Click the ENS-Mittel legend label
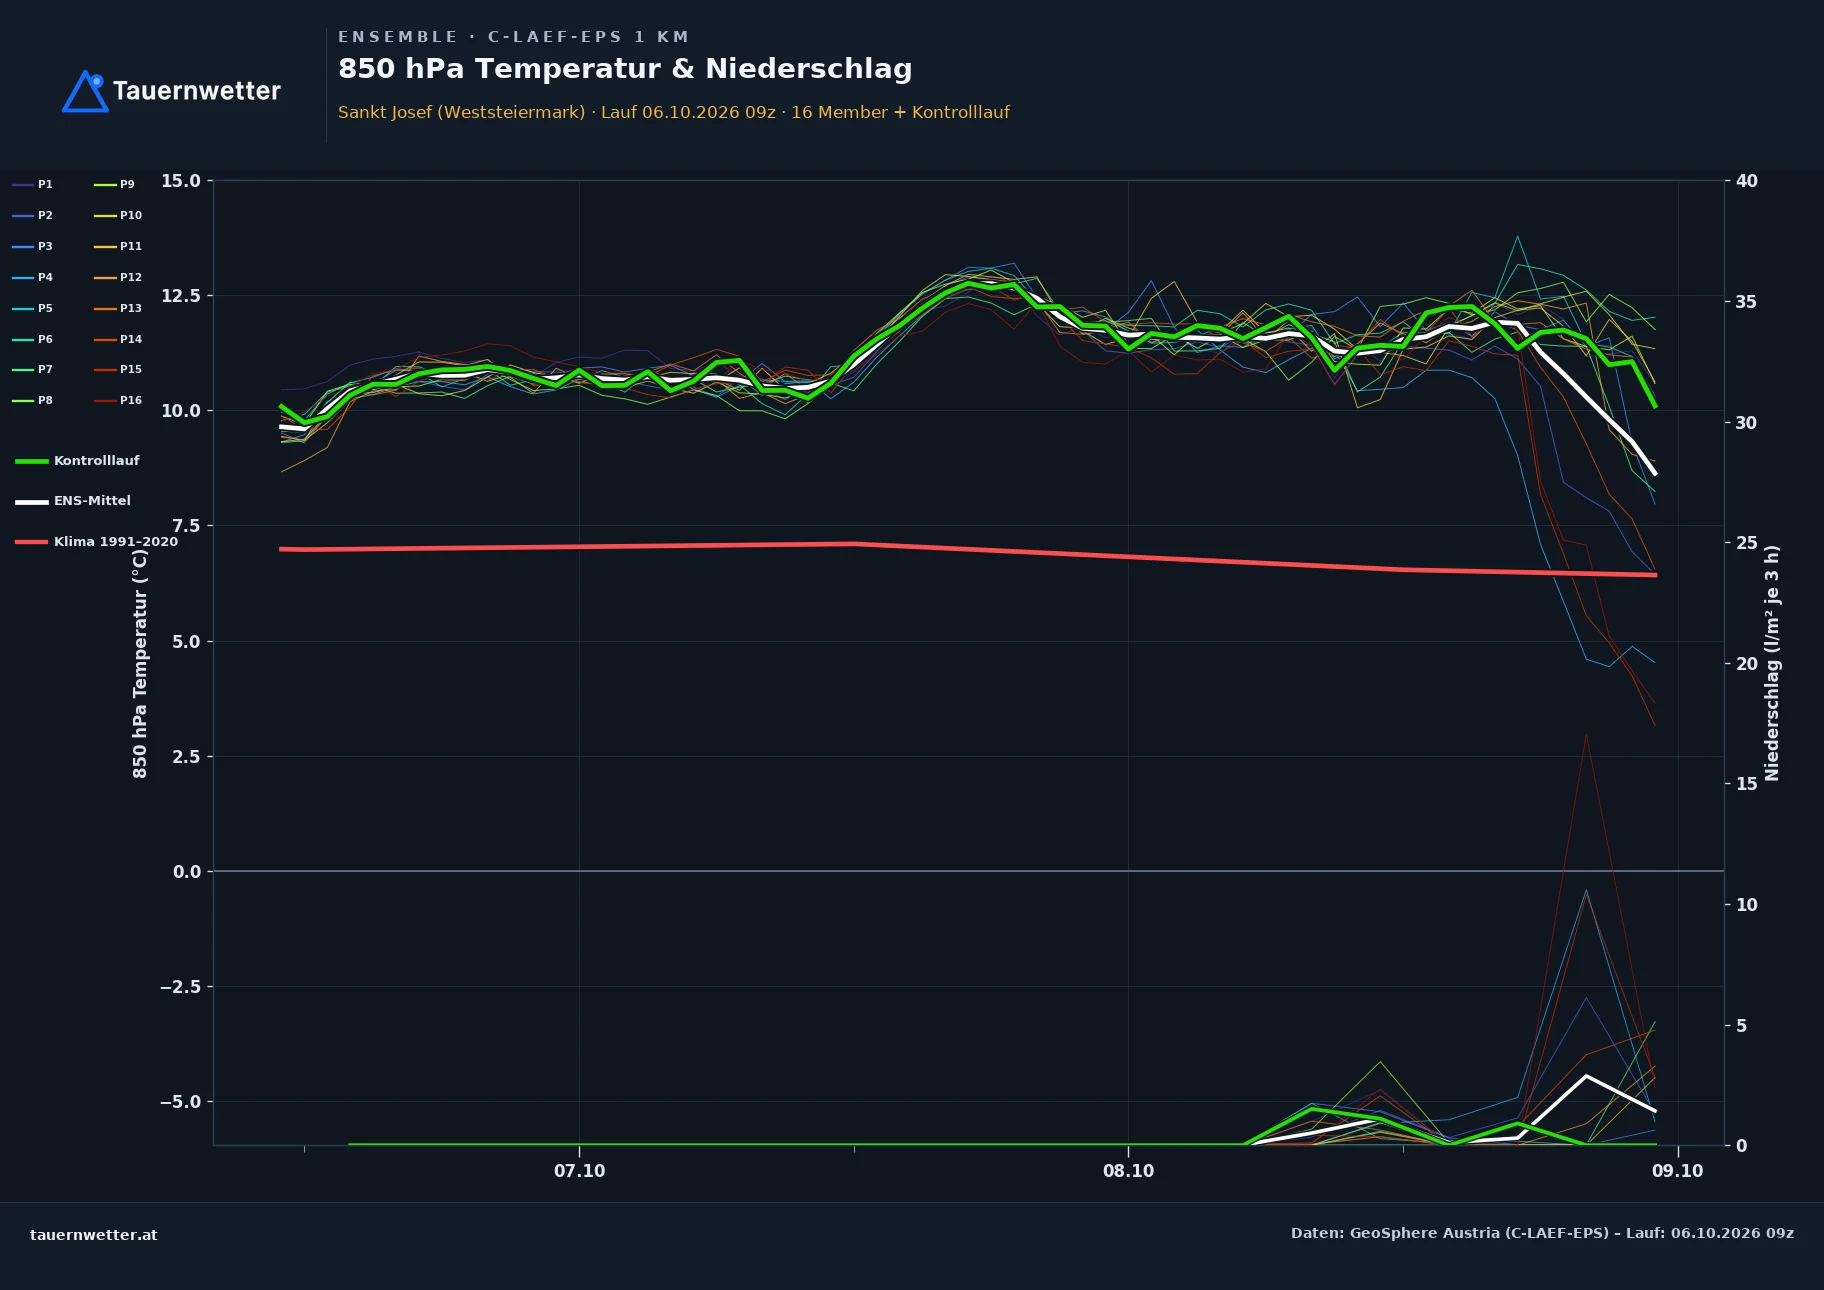Viewport: 1824px width, 1290px height. click(x=92, y=501)
